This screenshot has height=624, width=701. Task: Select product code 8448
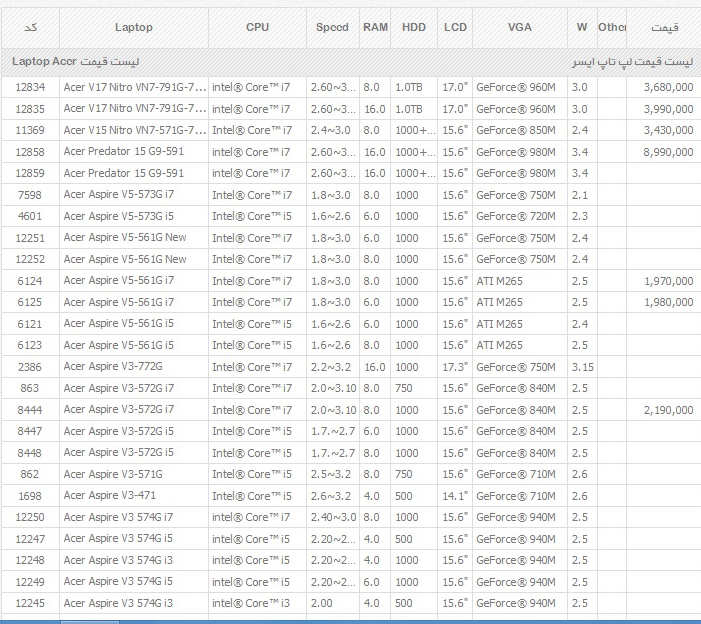click(x=30, y=453)
